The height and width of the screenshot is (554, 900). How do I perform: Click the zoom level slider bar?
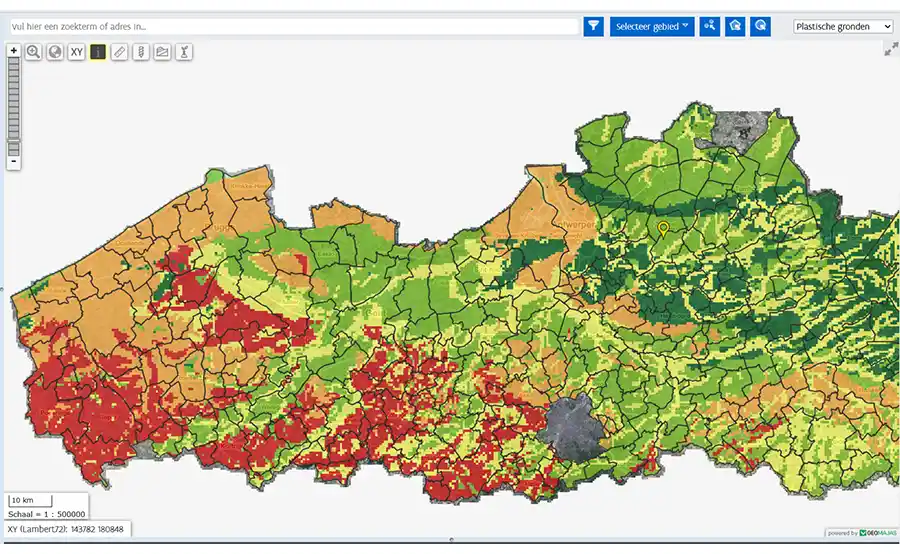[13, 100]
